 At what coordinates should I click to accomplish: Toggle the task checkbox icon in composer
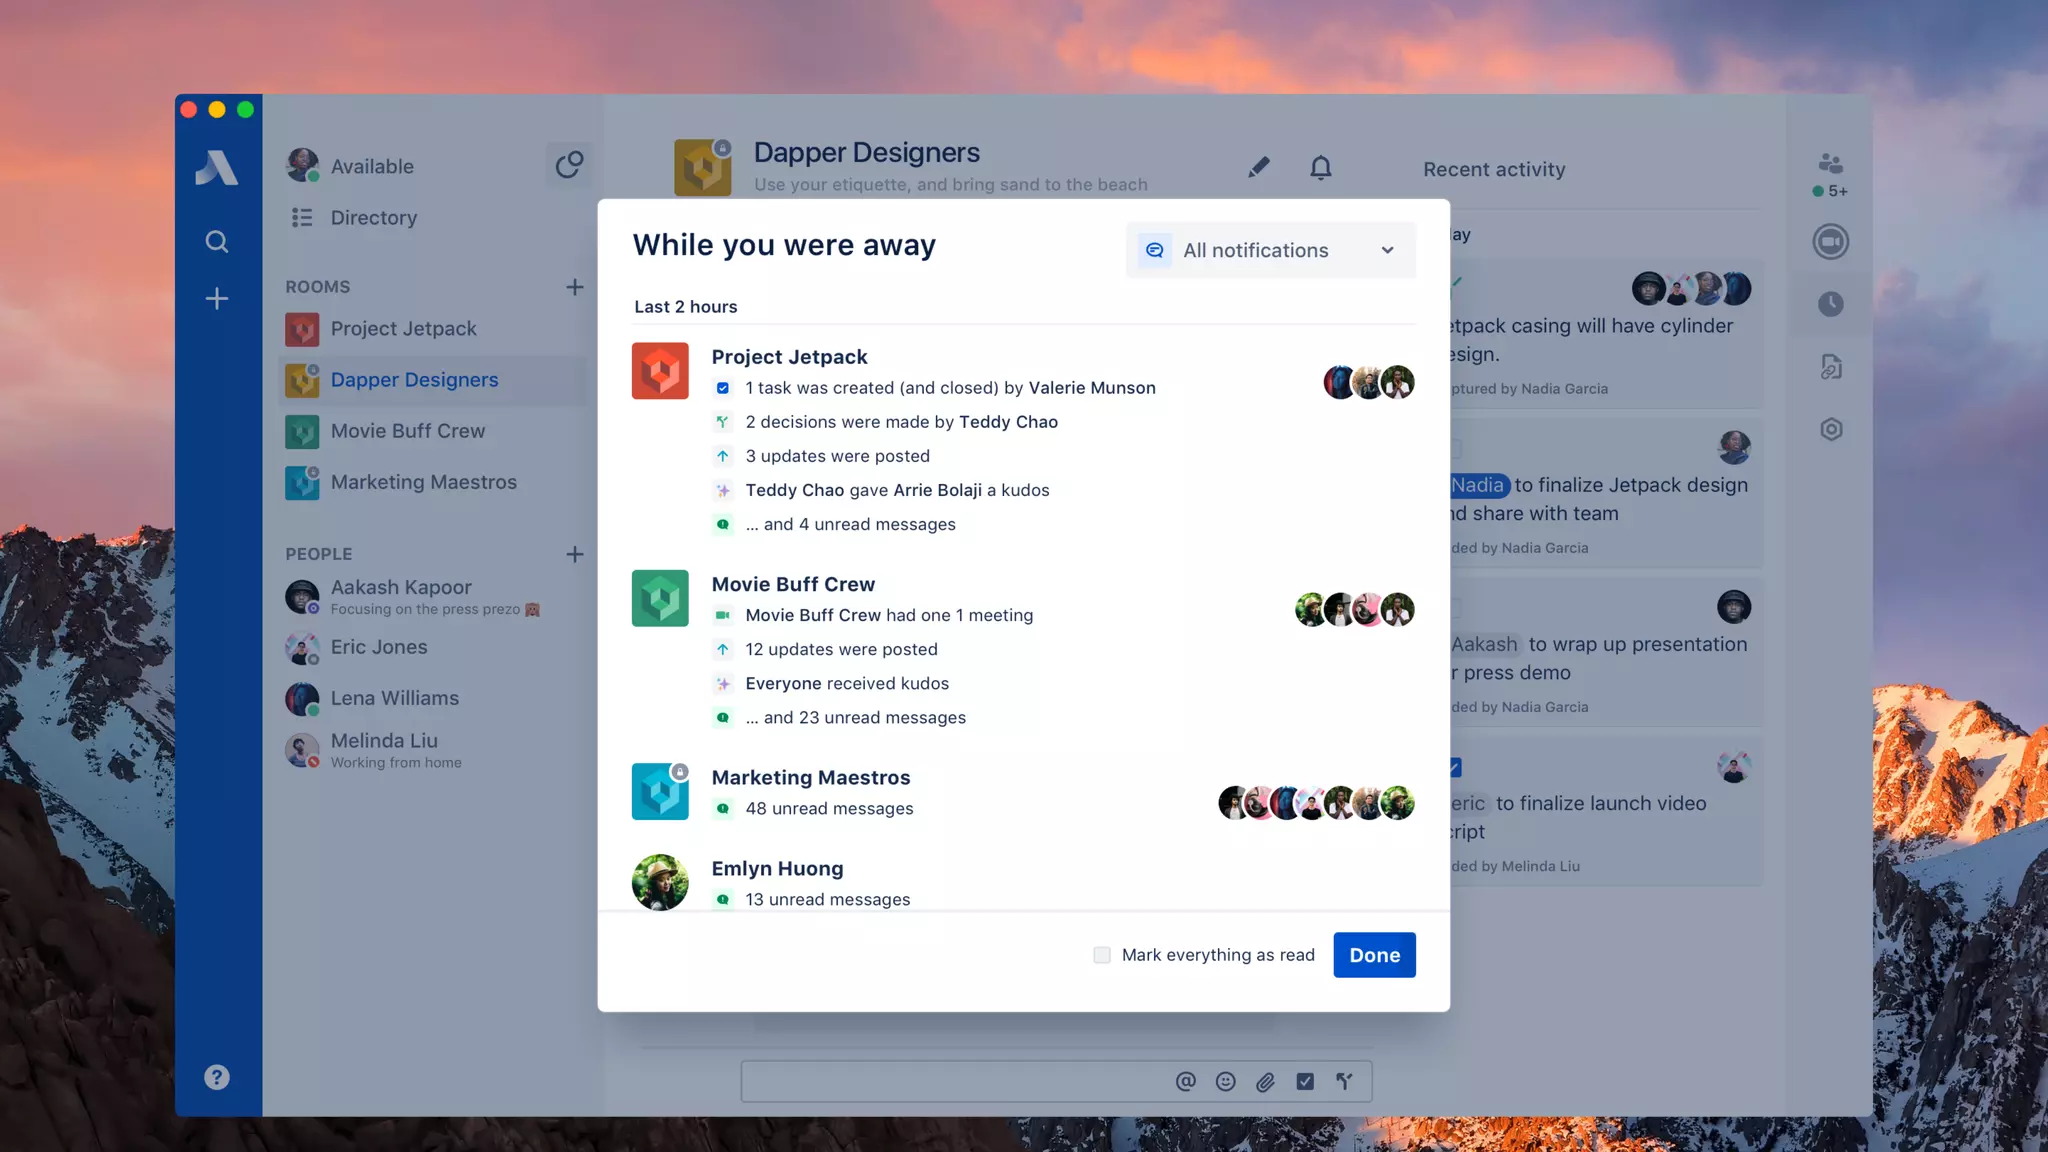[1305, 1081]
